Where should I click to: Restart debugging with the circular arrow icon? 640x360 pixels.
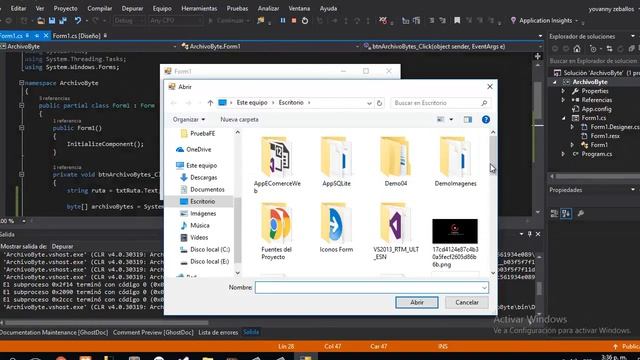(x=305, y=20)
